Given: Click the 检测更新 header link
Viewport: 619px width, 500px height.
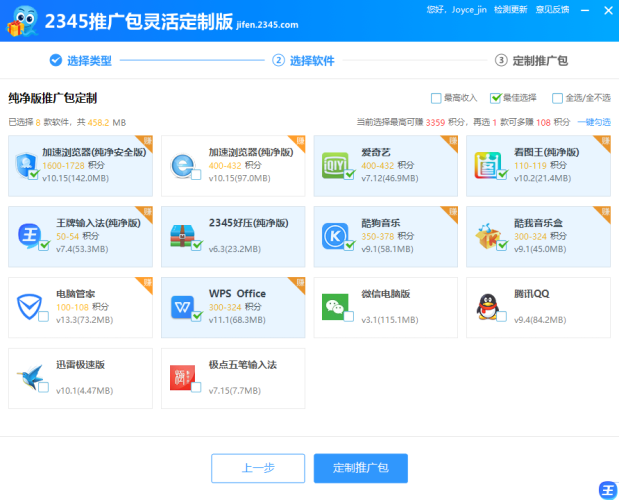Looking at the screenshot, I should point(510,10).
